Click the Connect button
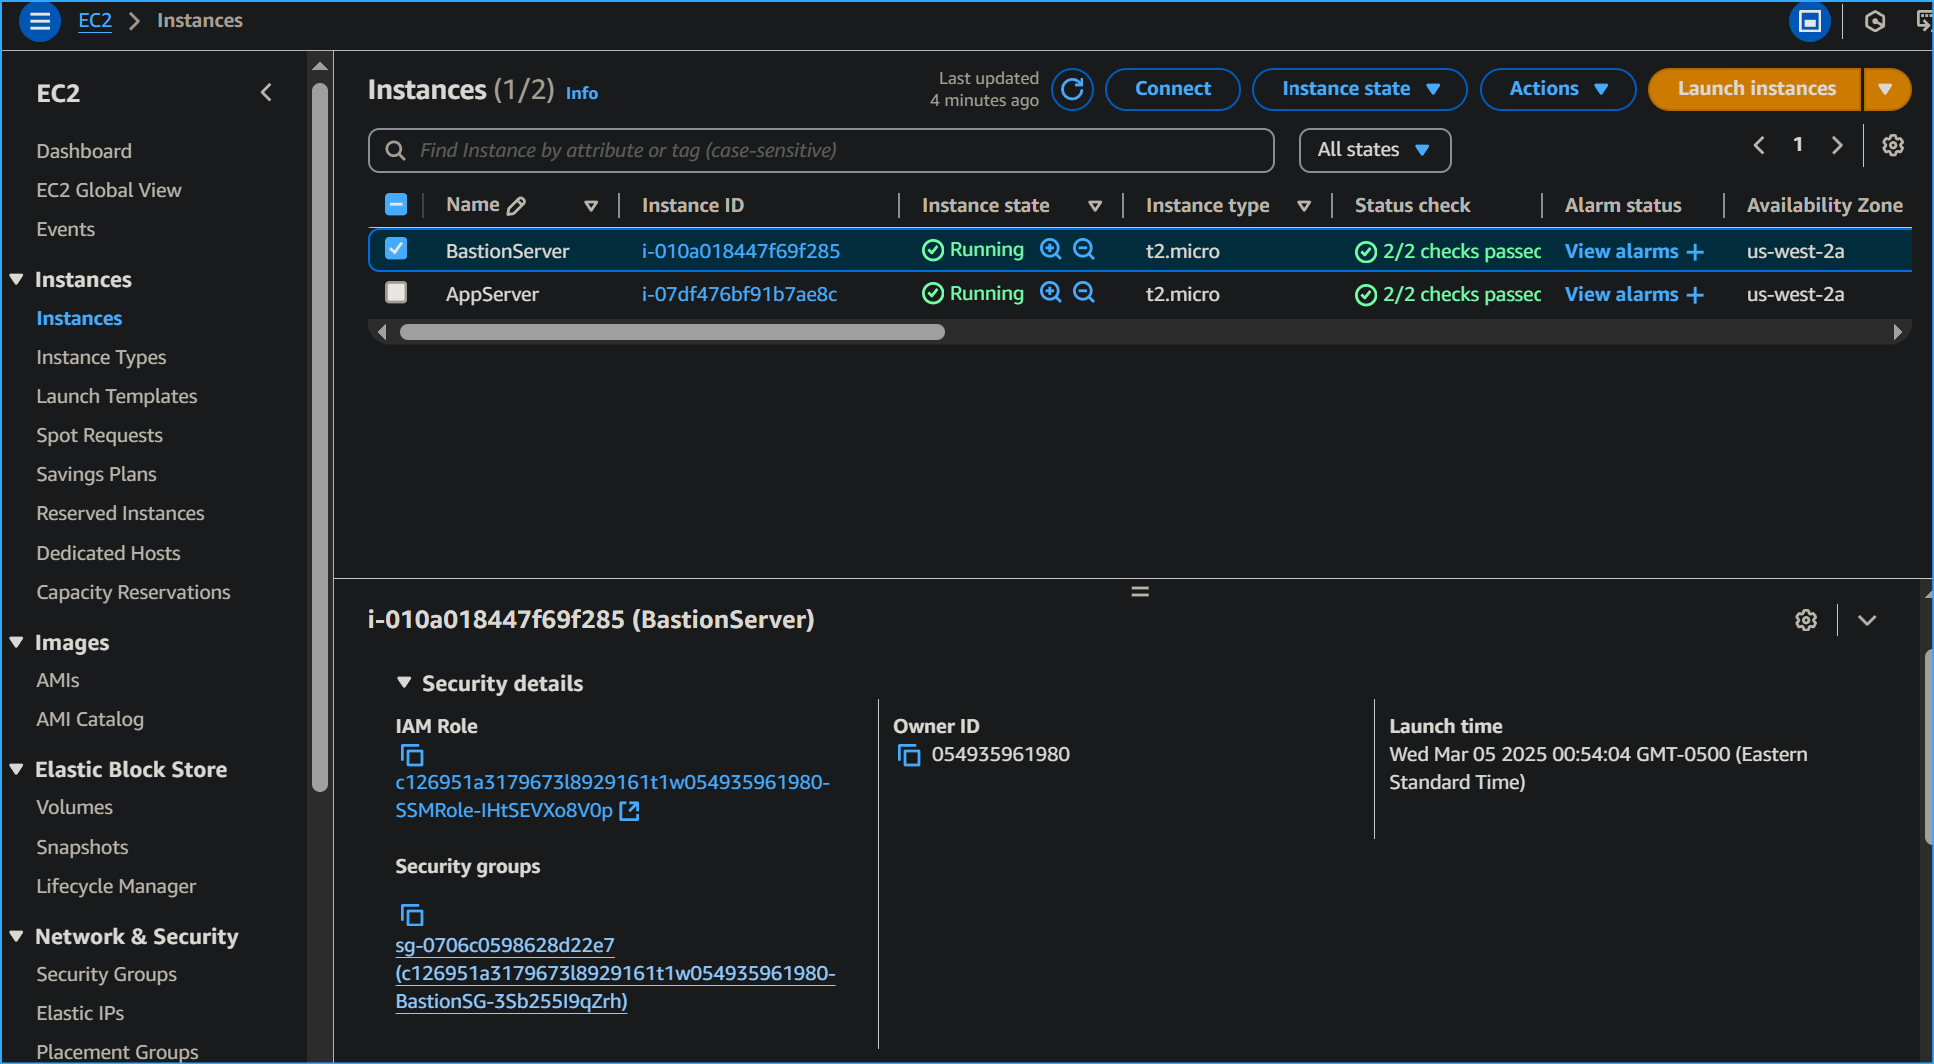 point(1172,89)
